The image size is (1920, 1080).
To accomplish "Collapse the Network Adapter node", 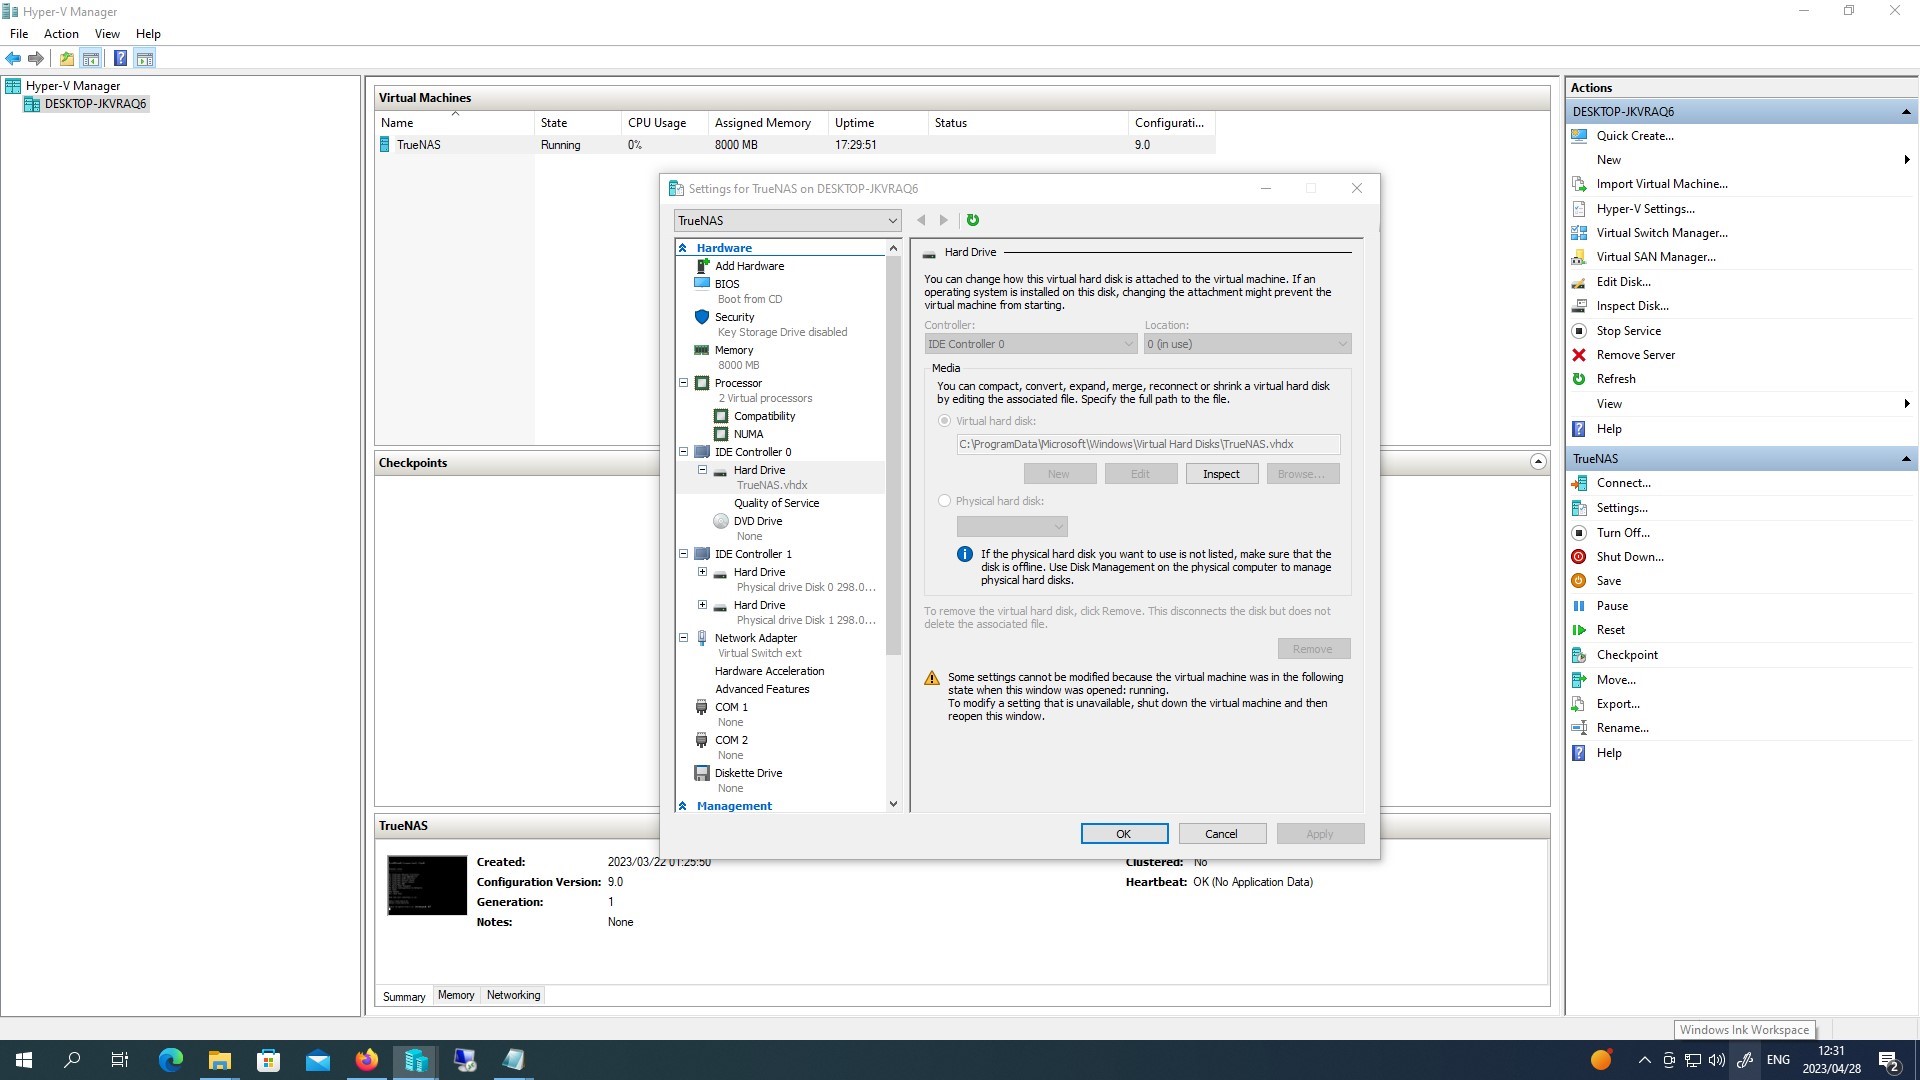I will pos(684,638).
